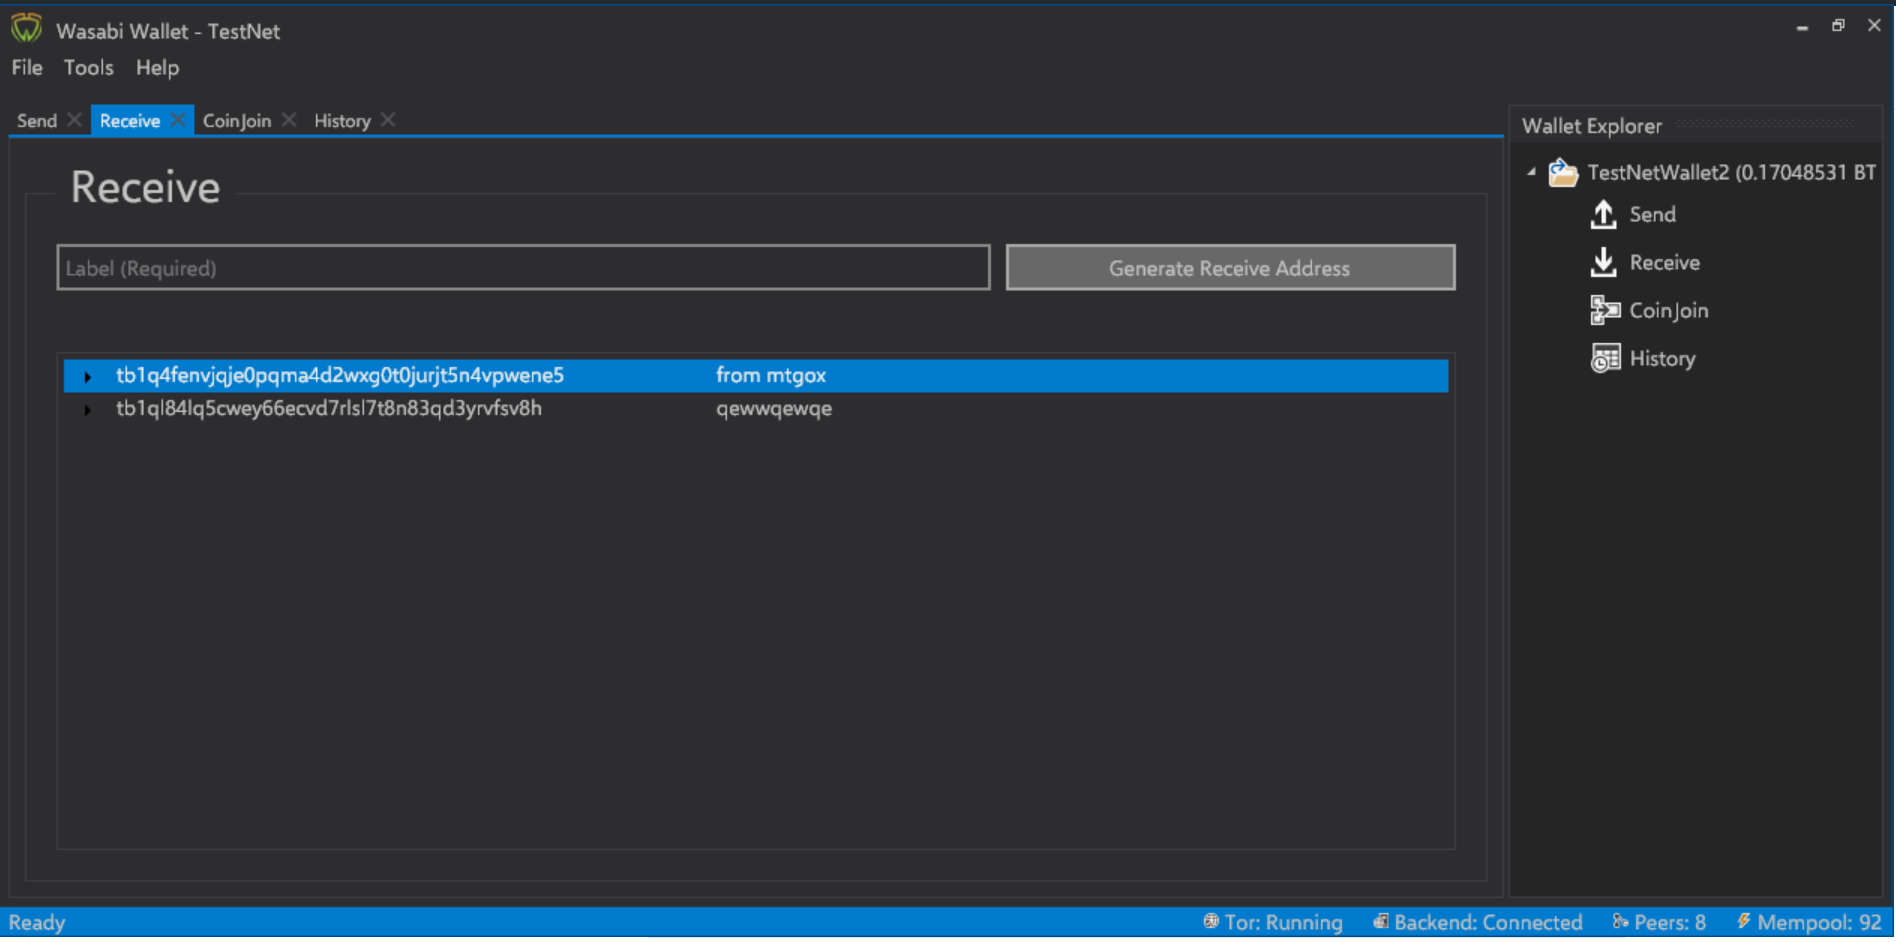Click the TestNetWallet2 folder icon
The image size is (1896, 942).
(1563, 172)
